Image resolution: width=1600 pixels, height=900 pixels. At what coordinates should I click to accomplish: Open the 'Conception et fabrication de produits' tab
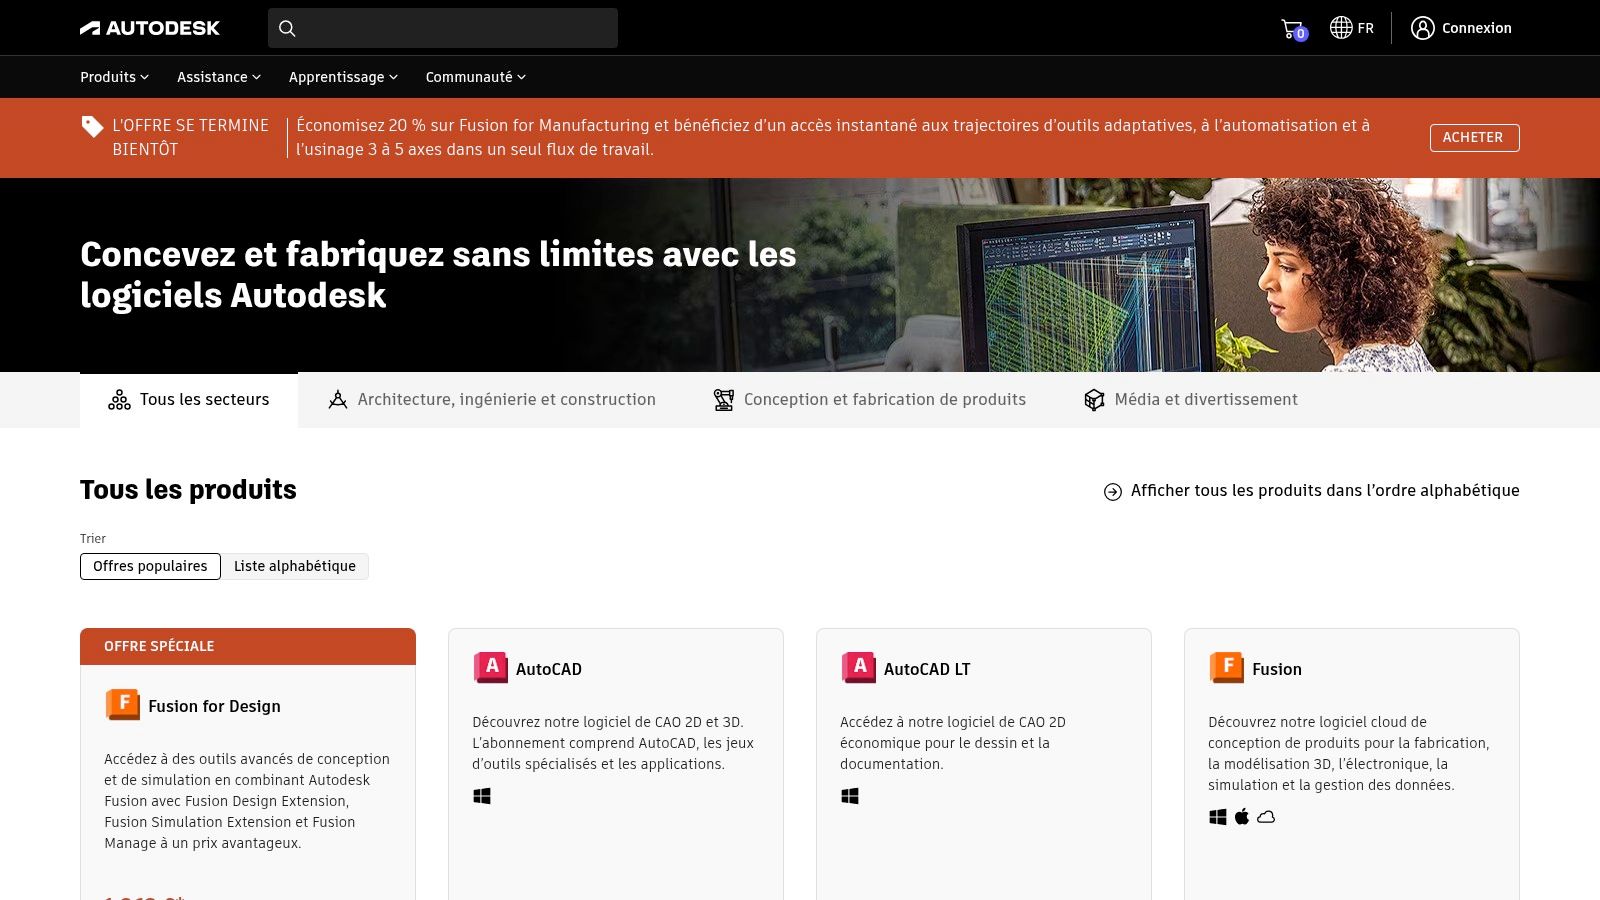(870, 399)
